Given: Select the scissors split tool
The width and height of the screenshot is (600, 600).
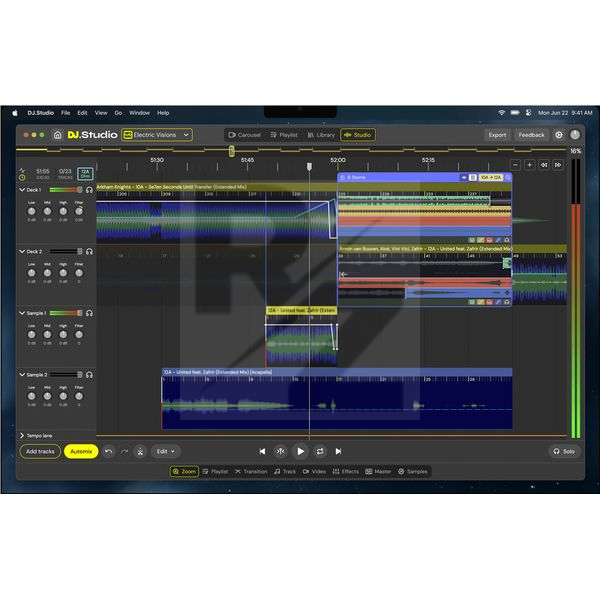Looking at the screenshot, I should (140, 452).
